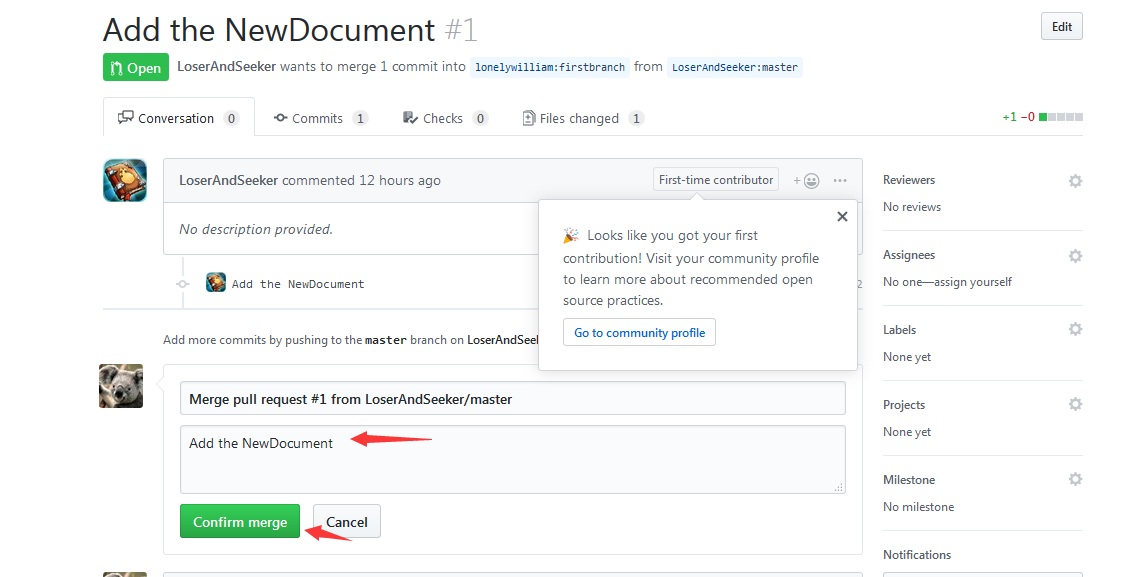Click the Confirm merge button
The width and height of the screenshot is (1141, 577).
[240, 522]
